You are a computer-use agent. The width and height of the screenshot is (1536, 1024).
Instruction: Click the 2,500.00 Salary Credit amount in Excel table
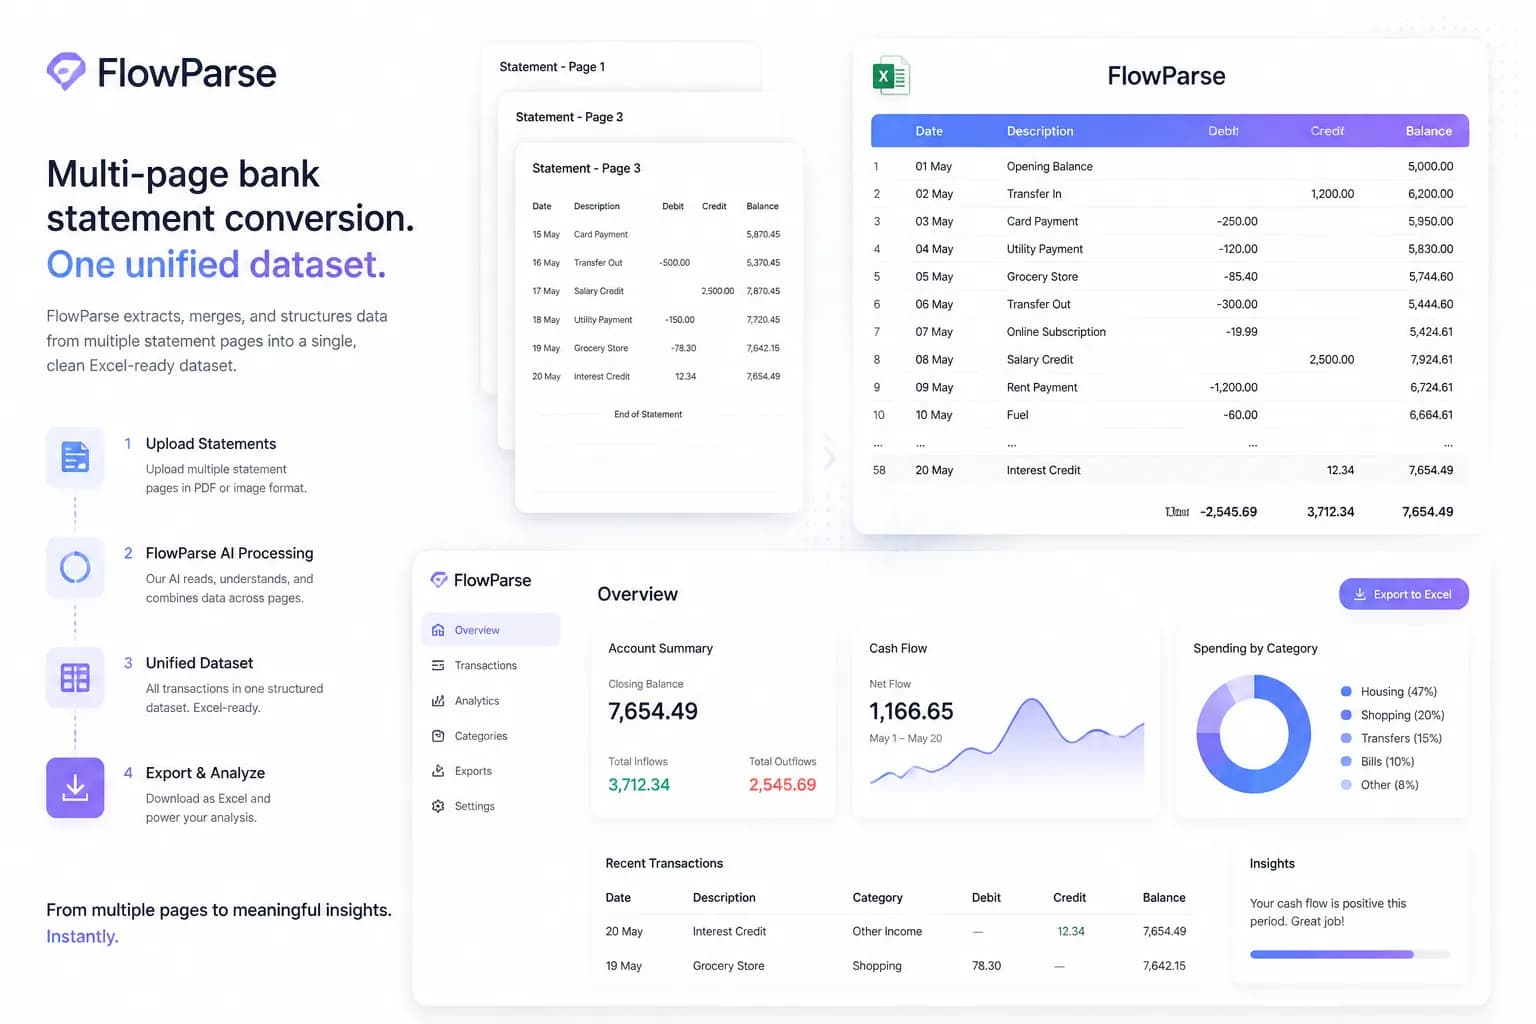pos(1331,359)
